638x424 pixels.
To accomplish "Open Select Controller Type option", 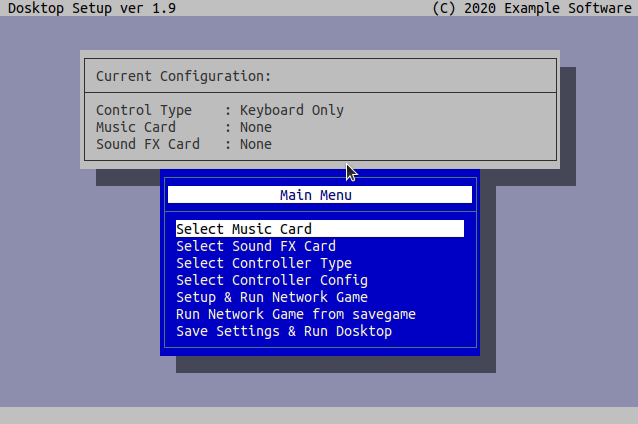I will point(320,263).
